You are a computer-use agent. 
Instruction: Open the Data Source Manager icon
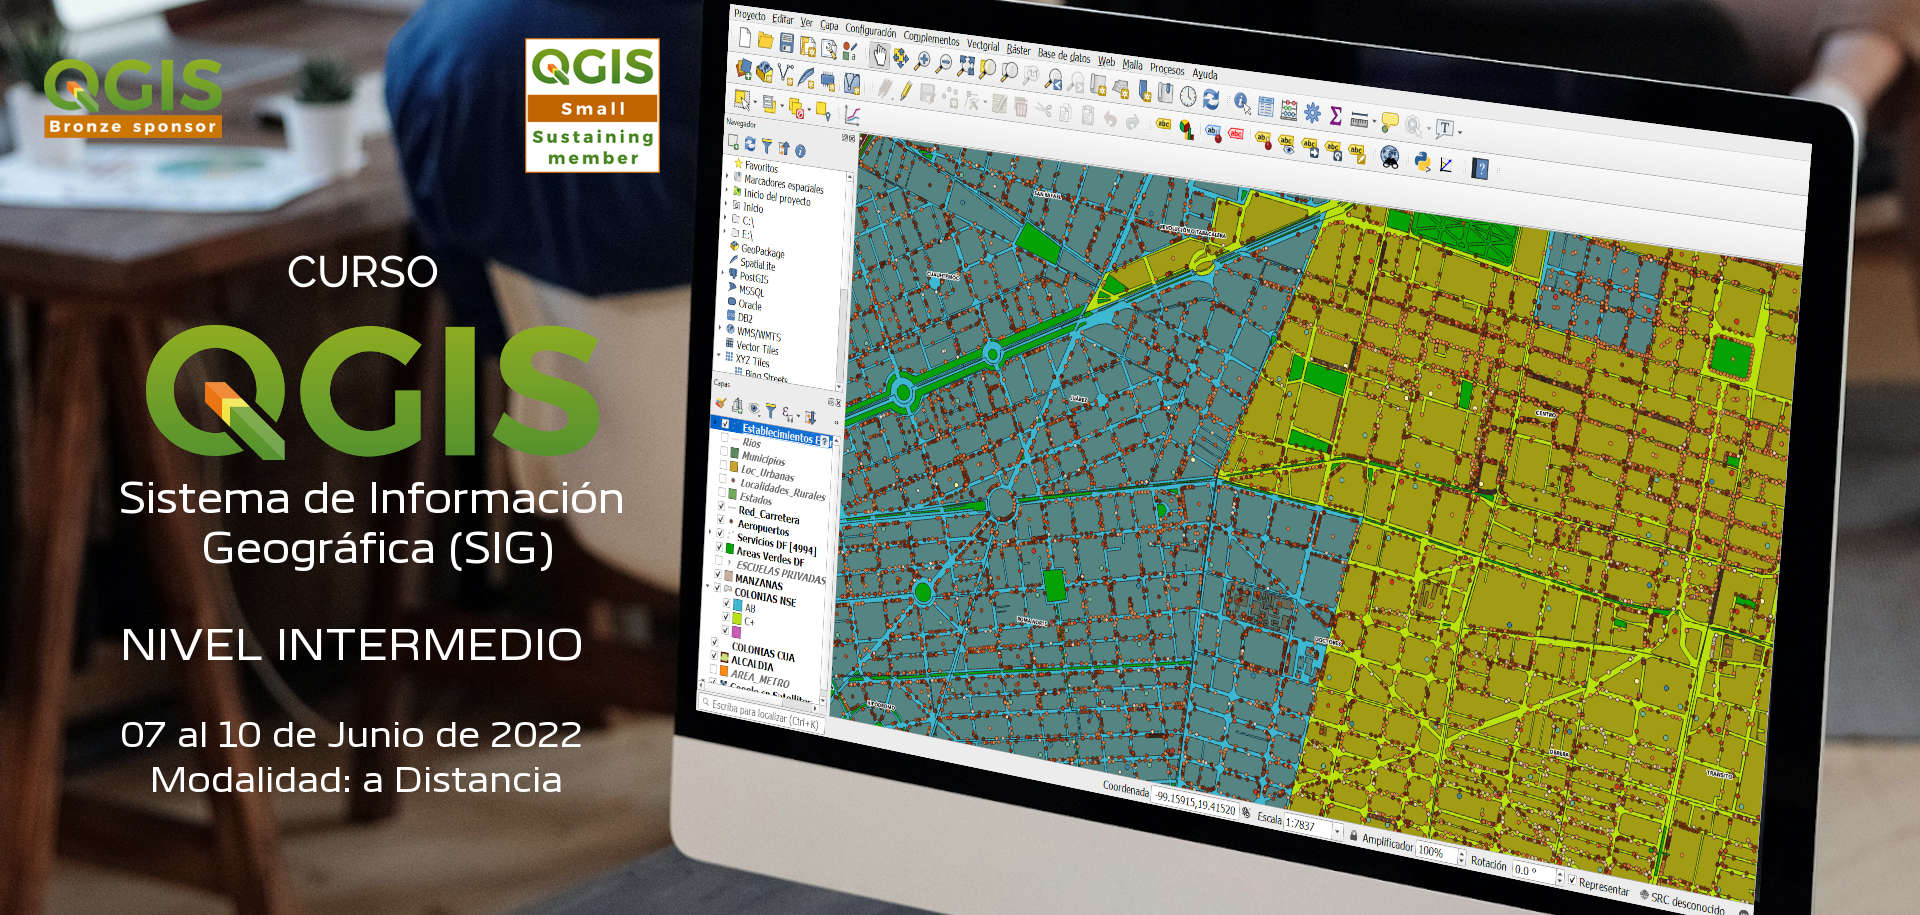click(x=743, y=68)
